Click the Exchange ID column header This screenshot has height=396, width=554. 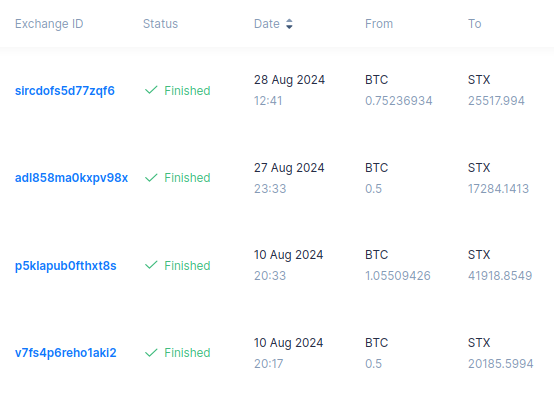pyautogui.click(x=49, y=24)
